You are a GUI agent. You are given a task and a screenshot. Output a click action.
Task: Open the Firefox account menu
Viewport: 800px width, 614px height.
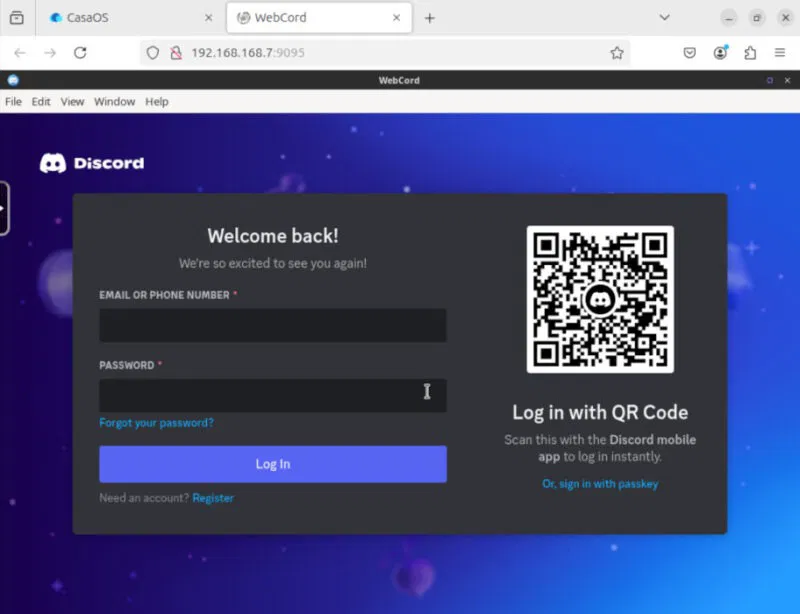[x=721, y=53]
